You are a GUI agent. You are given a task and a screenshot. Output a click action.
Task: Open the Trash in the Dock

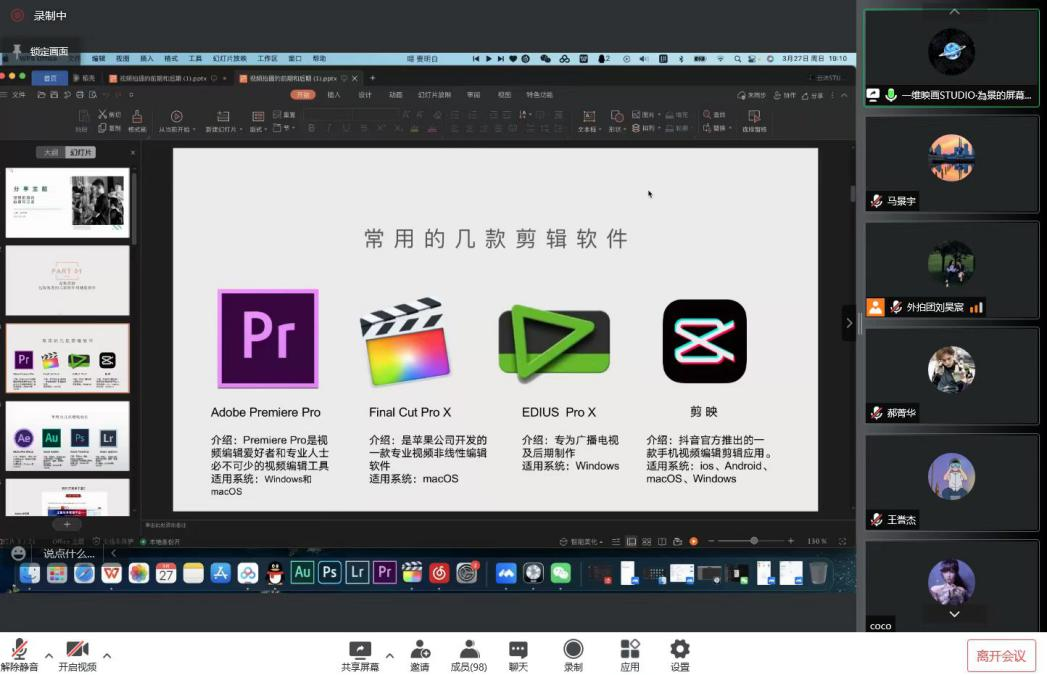click(x=819, y=573)
